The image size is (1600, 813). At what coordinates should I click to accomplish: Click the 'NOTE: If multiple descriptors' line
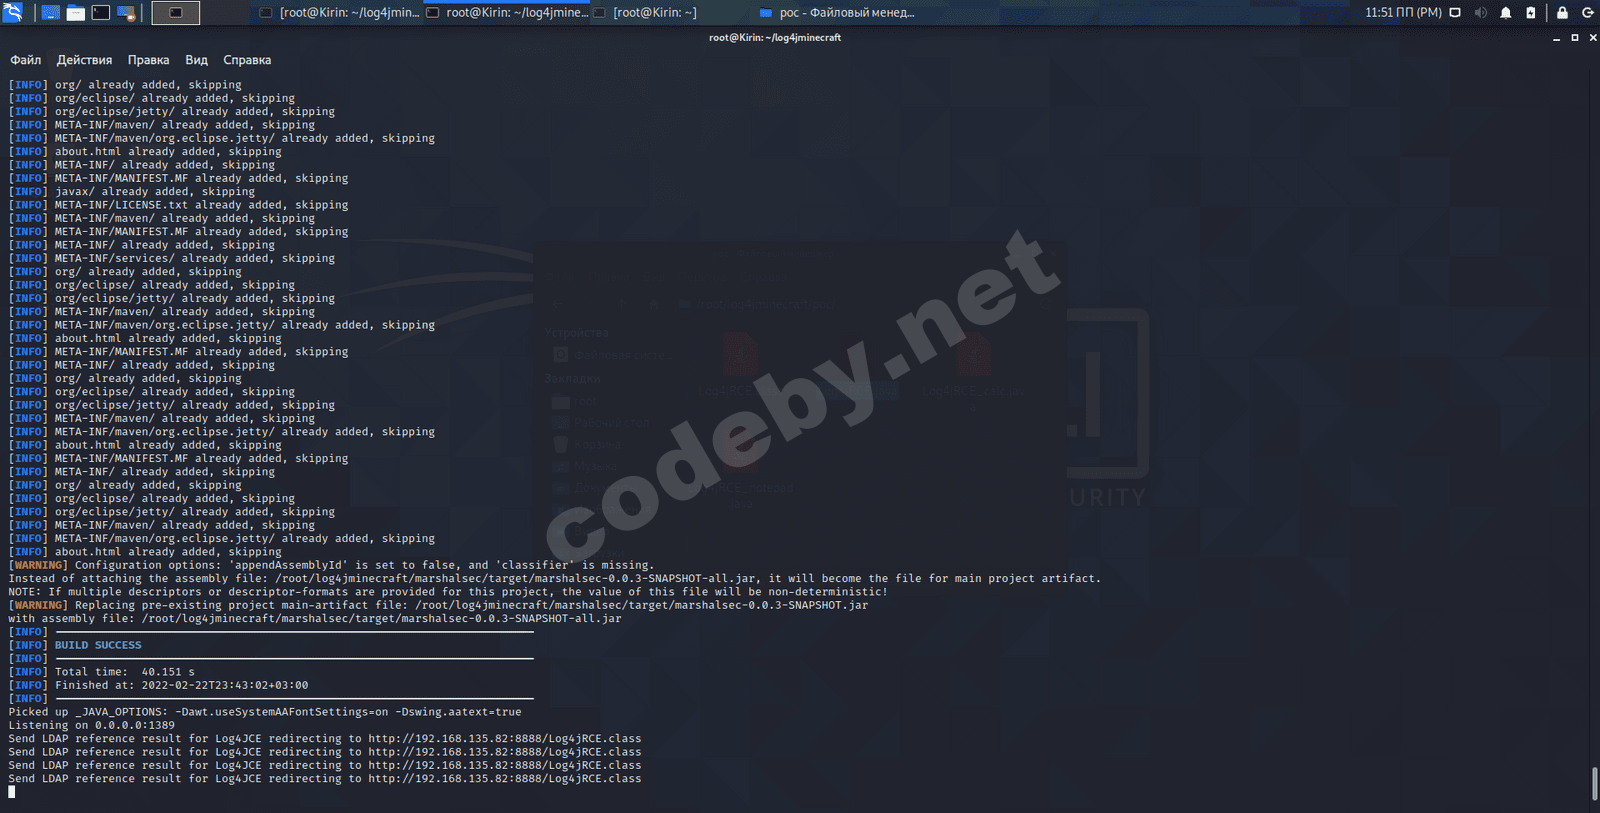click(x=448, y=592)
